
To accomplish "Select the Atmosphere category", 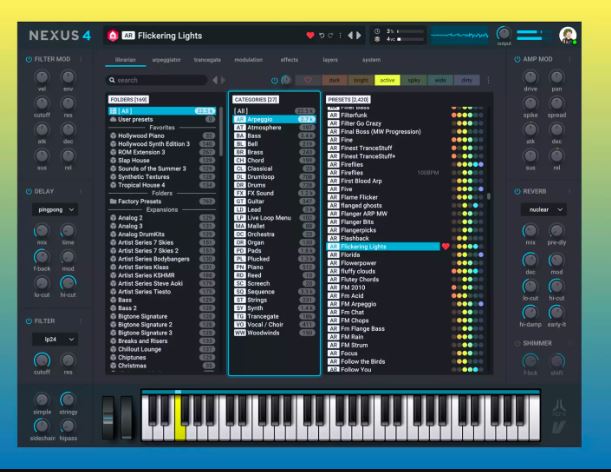I will [274, 127].
